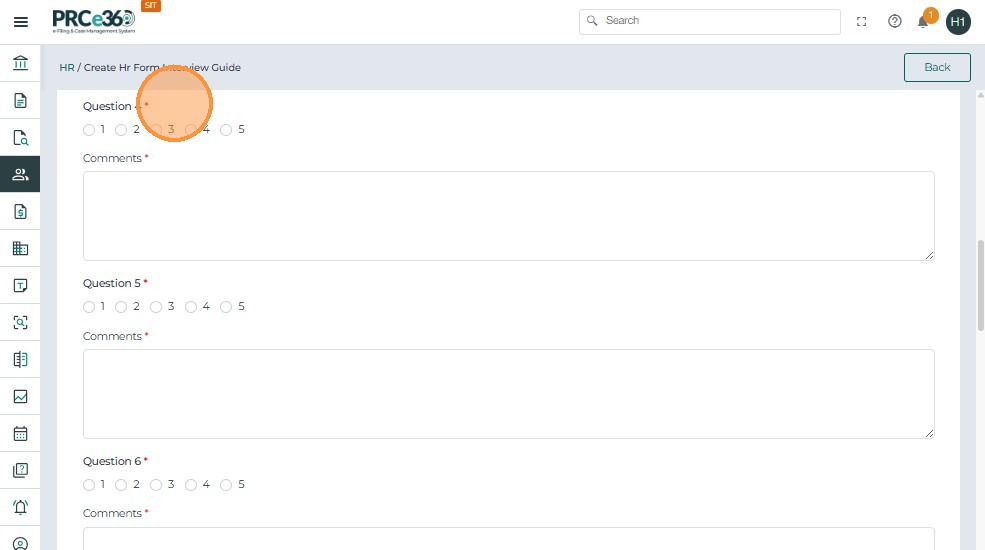The width and height of the screenshot is (985, 550).
Task: Toggle fullscreen mode icon
Action: (x=861, y=21)
